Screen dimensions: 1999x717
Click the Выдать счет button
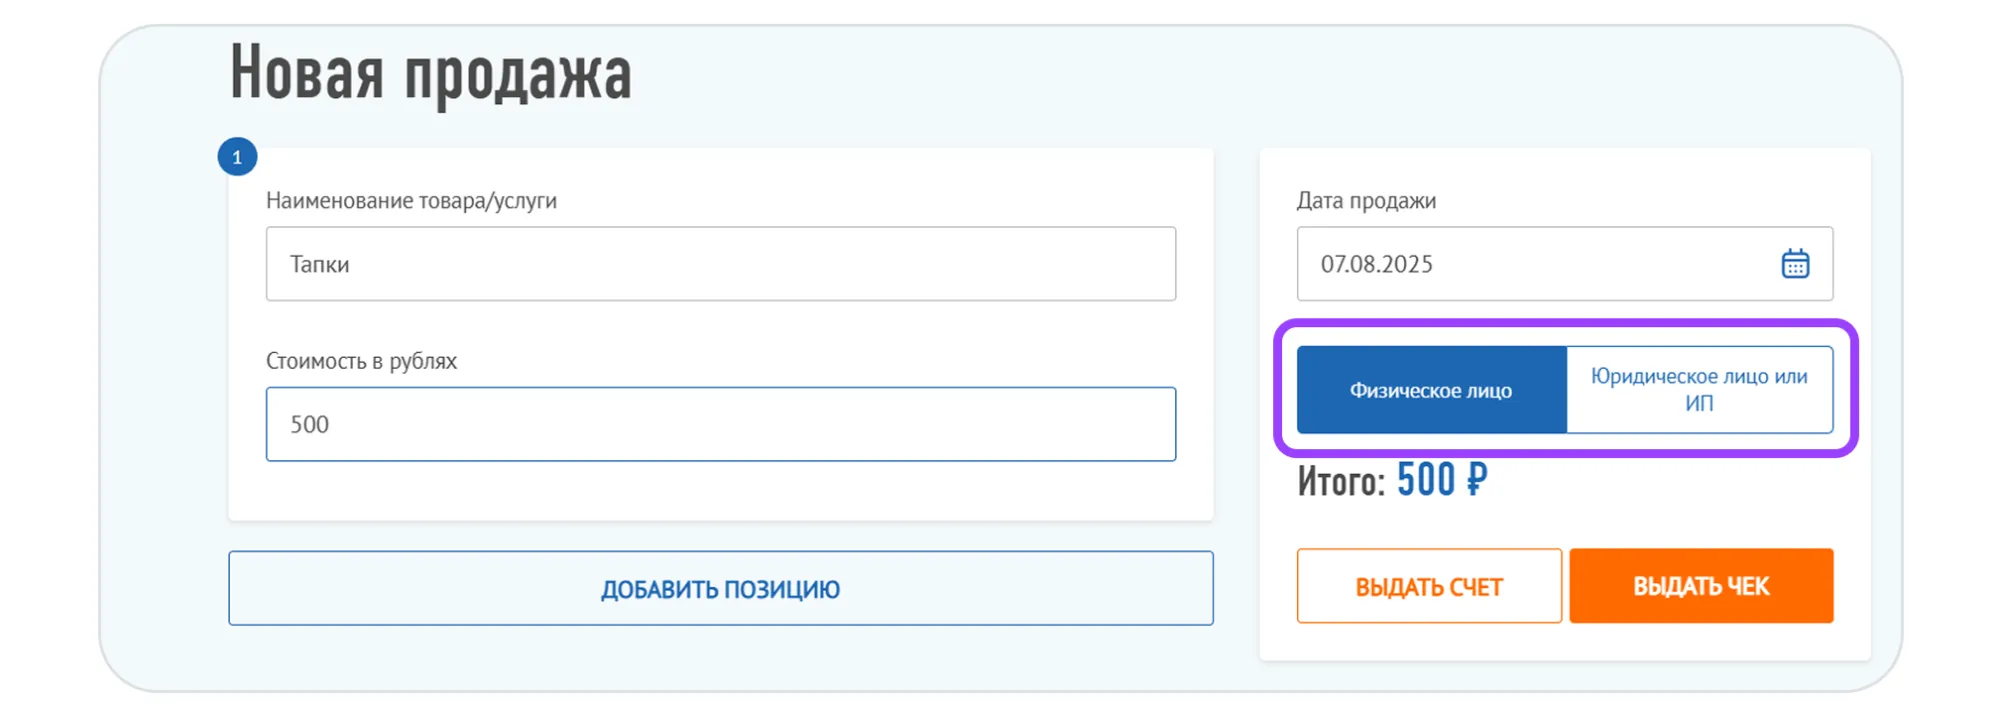tap(1428, 586)
